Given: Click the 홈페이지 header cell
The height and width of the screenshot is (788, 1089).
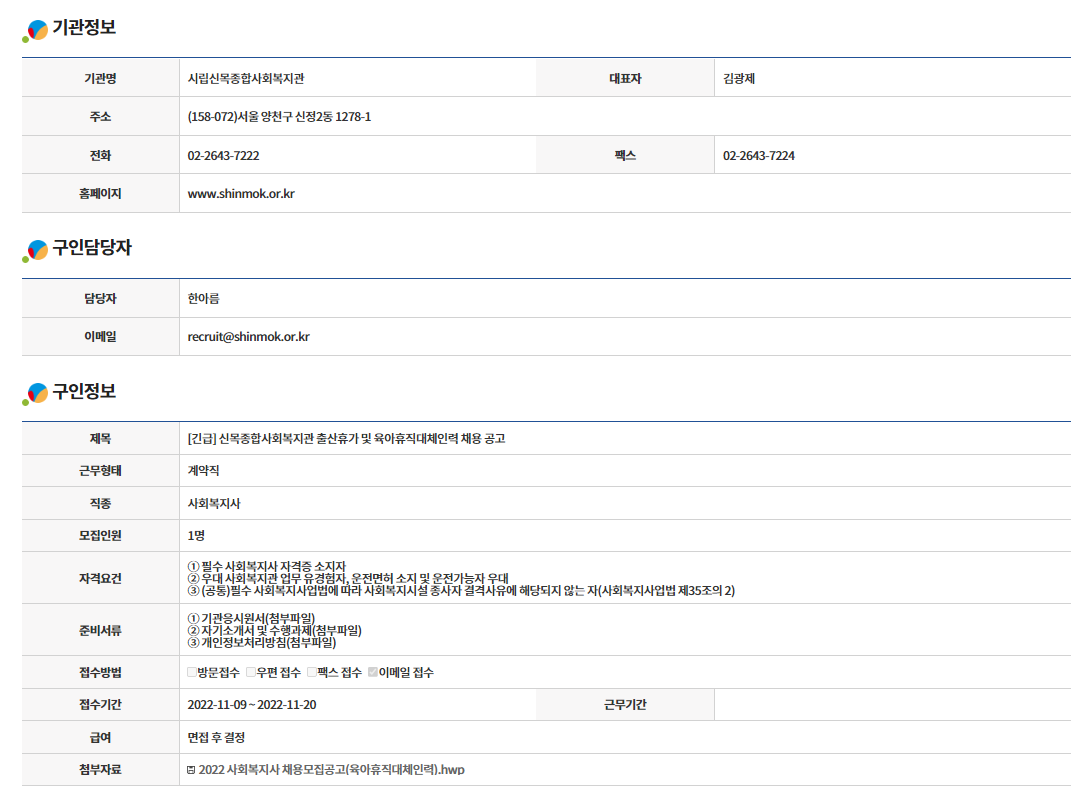Looking at the screenshot, I should (x=101, y=194).
